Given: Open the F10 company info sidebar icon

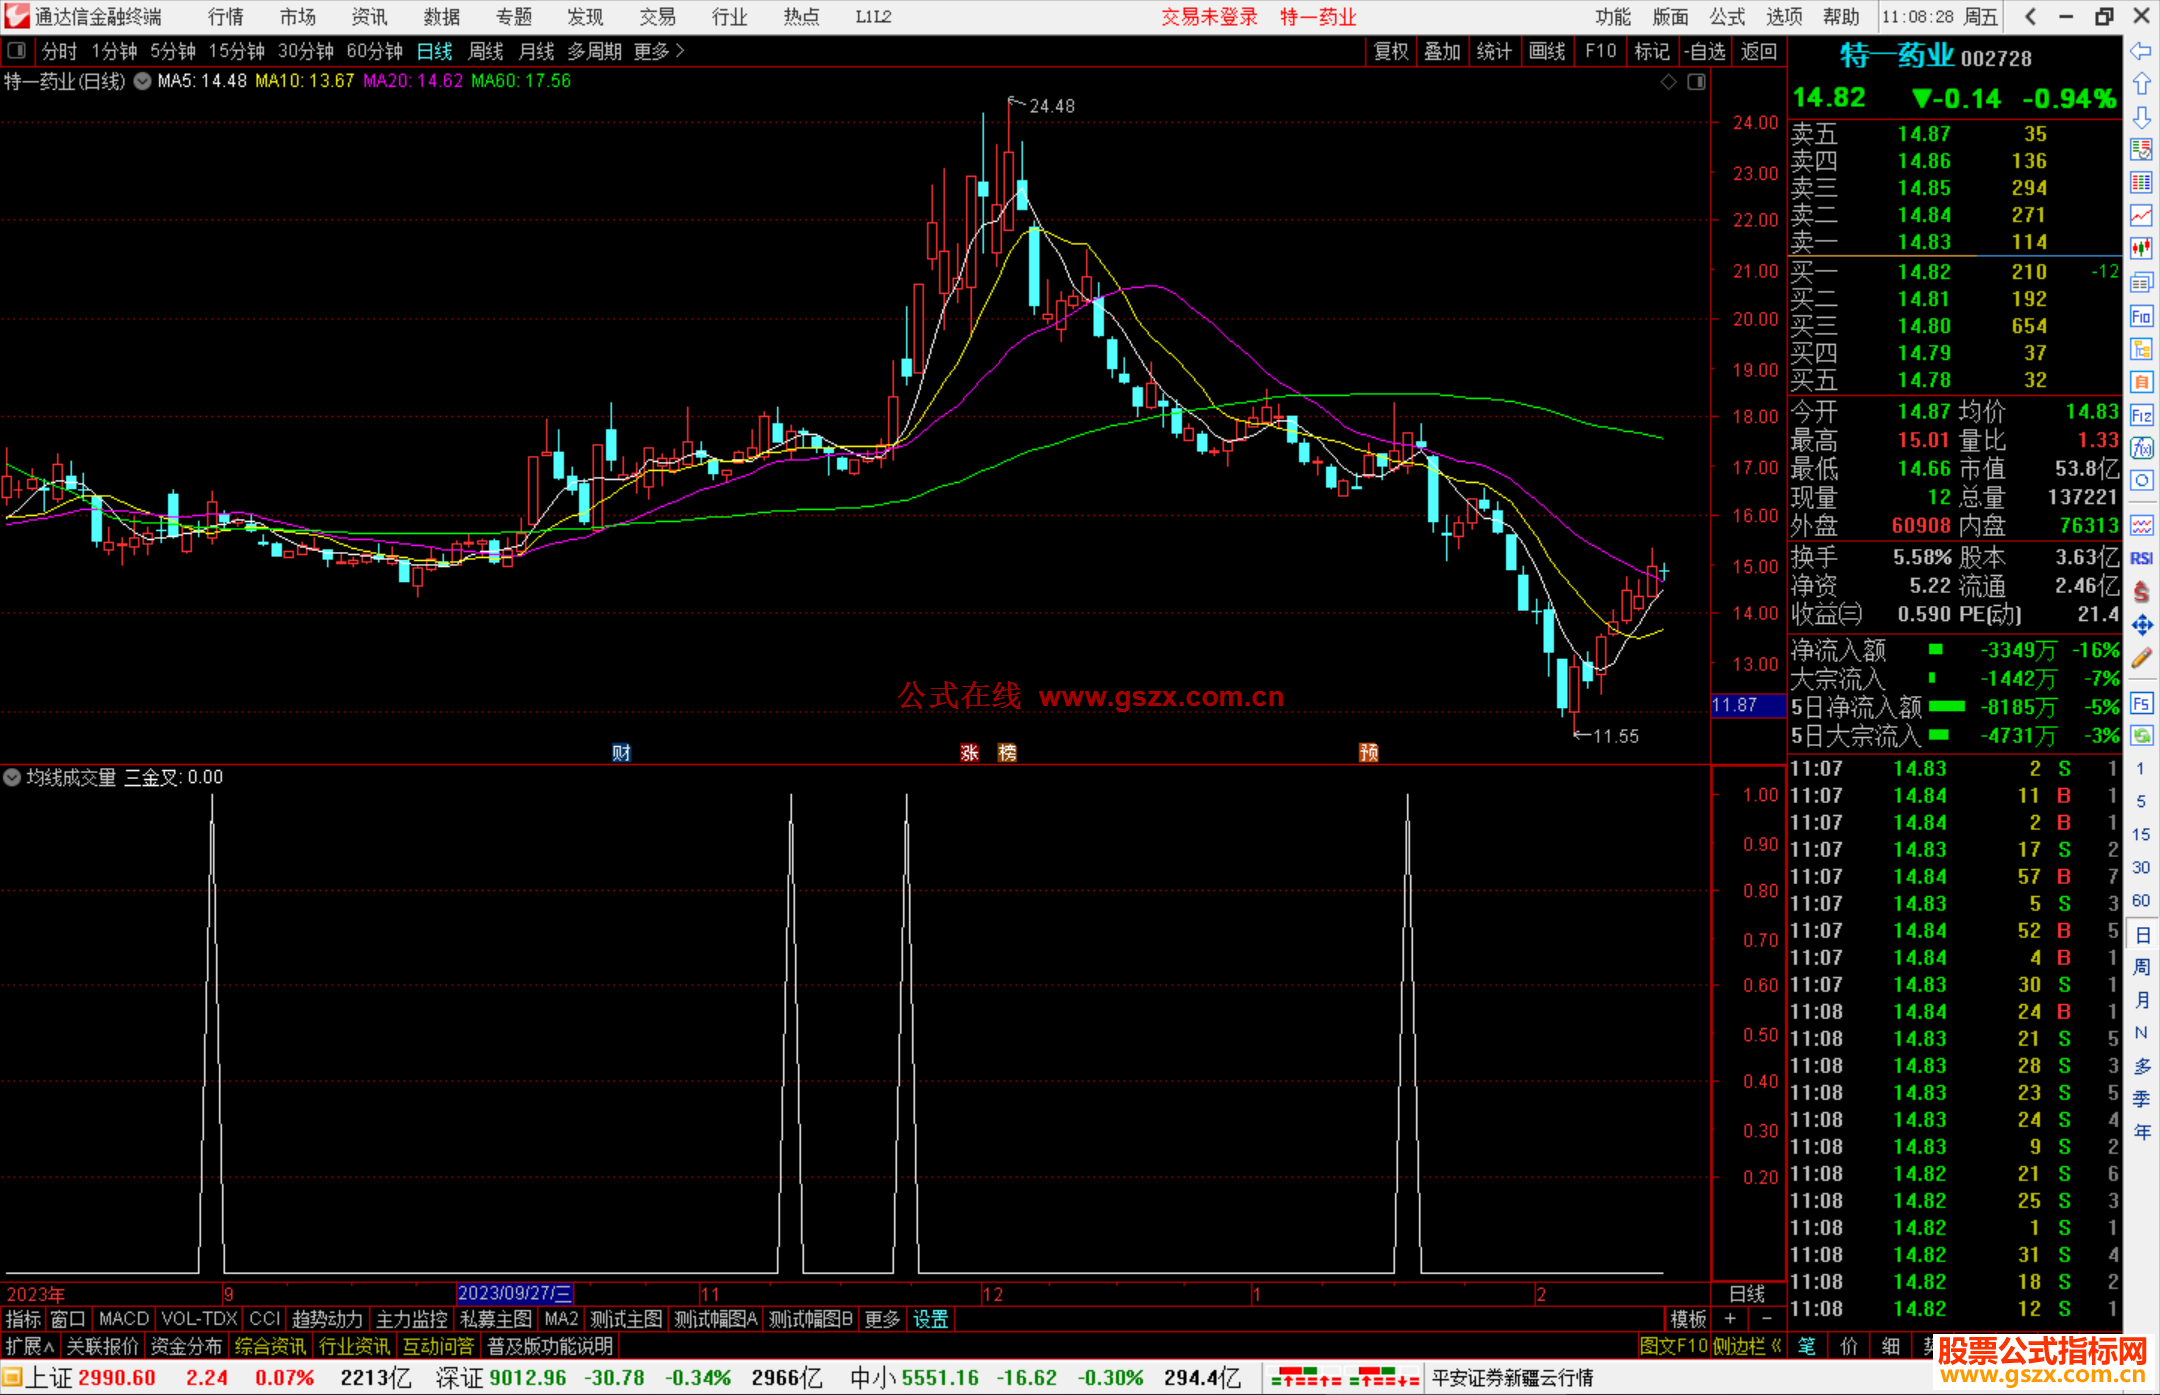Looking at the screenshot, I should [x=2140, y=317].
